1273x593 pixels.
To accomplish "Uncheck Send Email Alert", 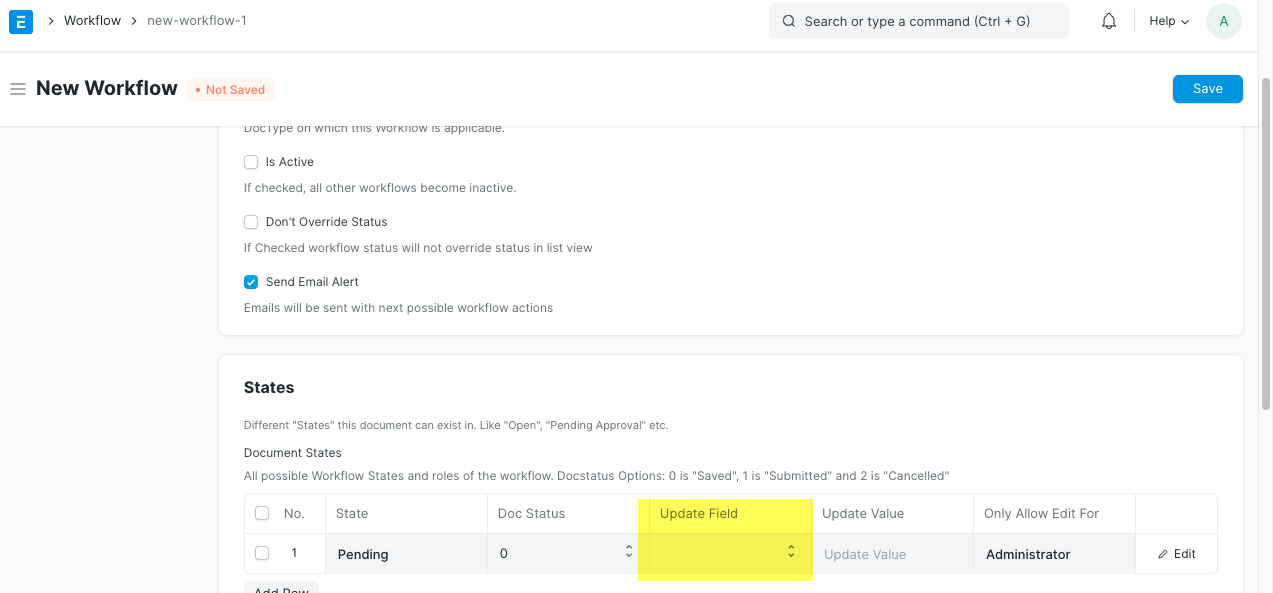I will click(x=251, y=281).
